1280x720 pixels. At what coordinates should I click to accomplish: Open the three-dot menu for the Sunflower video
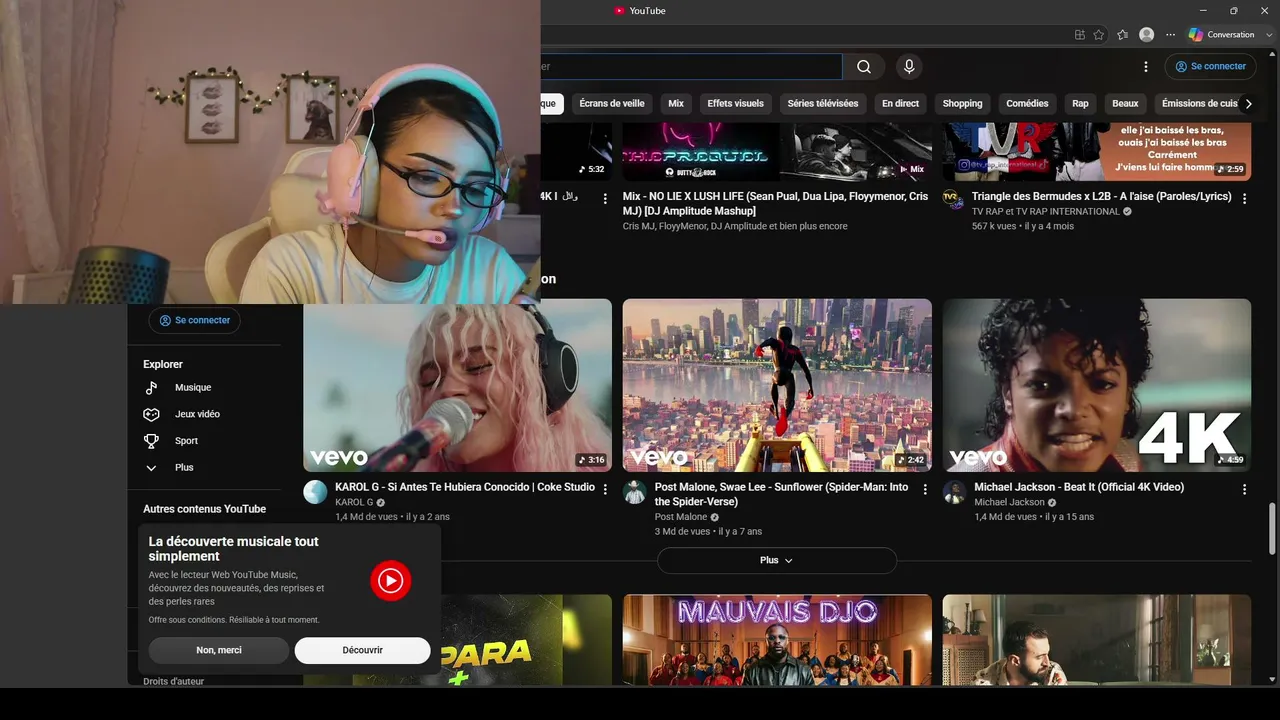[925, 490]
